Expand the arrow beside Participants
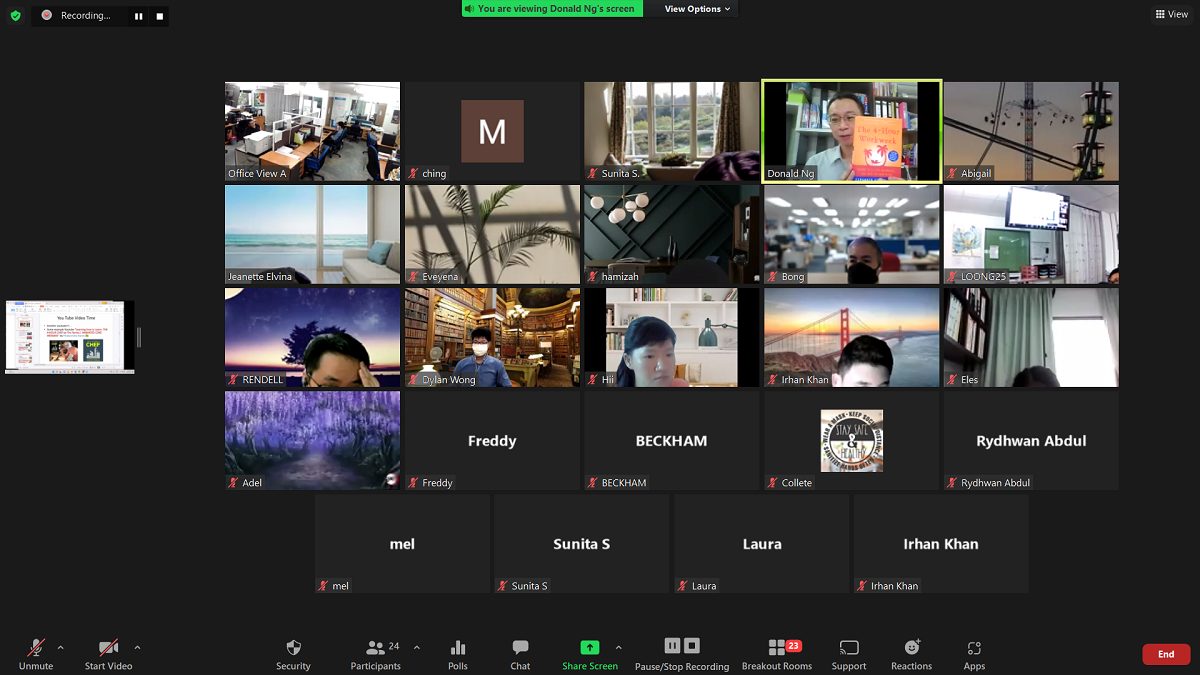1200x675 pixels. tap(416, 647)
